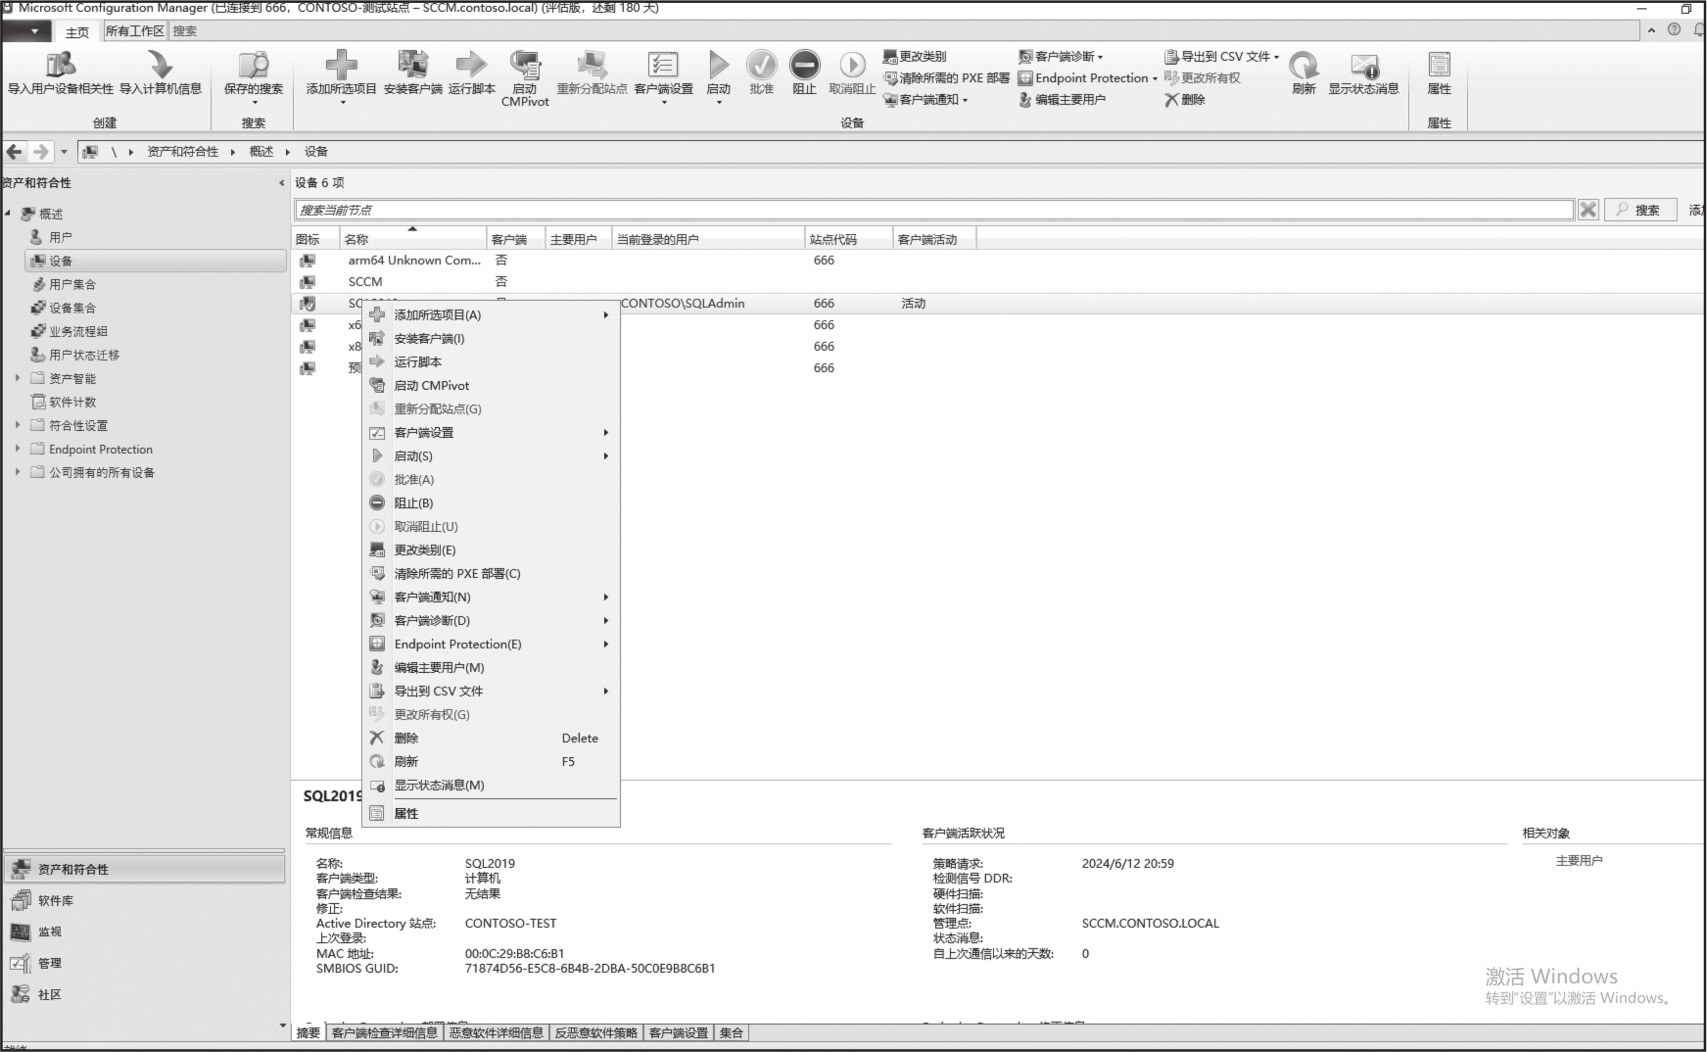1707x1052 pixels.
Task: Open the 客户端通知 ribbon dropdown
Action: point(925,100)
